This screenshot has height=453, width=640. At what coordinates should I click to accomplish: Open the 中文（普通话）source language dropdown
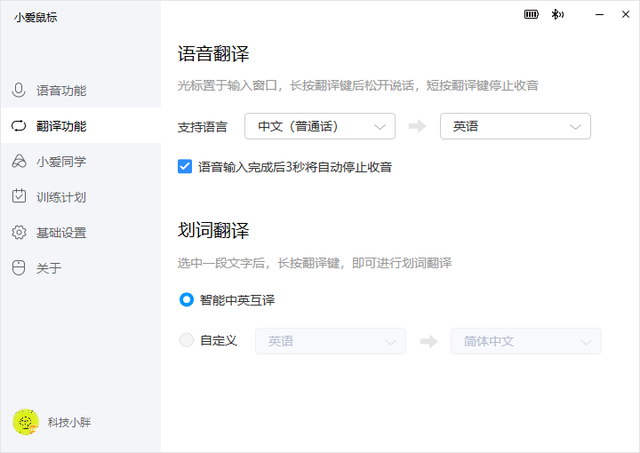(320, 127)
